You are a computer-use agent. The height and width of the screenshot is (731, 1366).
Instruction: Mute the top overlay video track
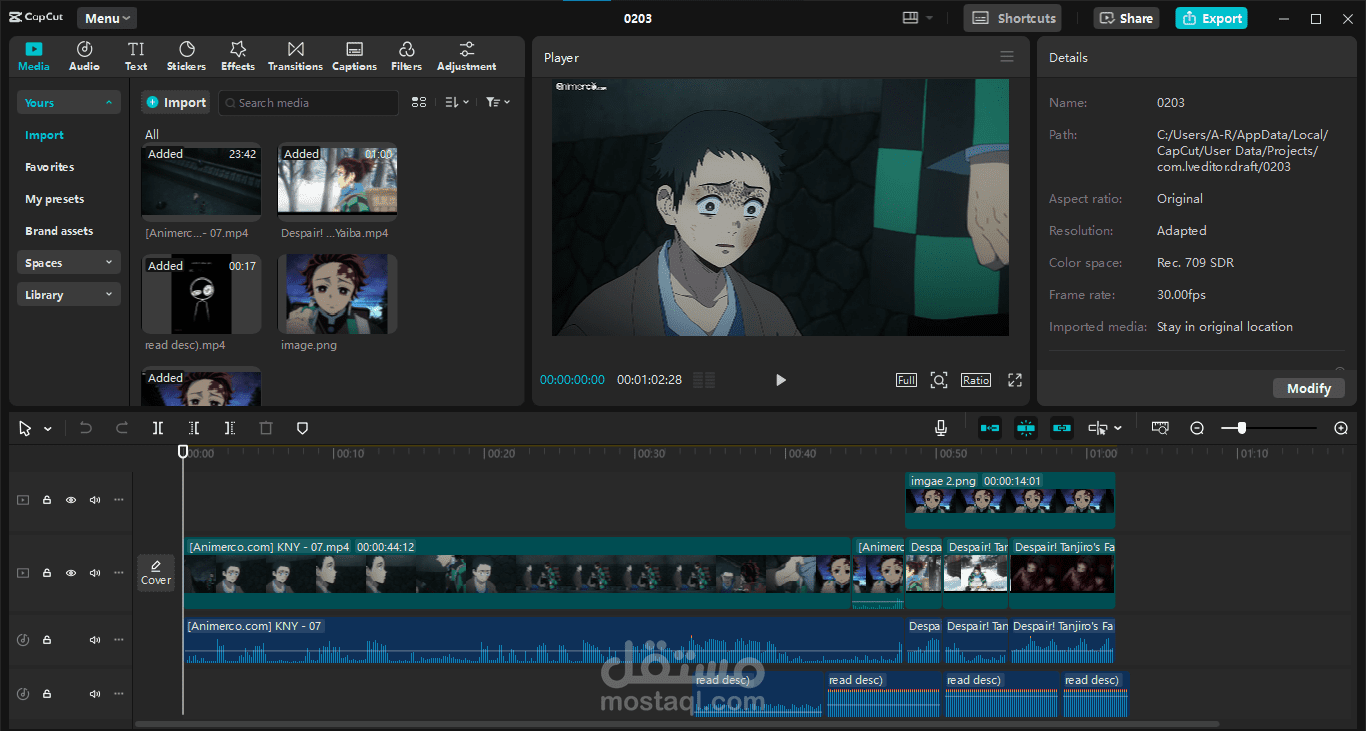[x=95, y=500]
